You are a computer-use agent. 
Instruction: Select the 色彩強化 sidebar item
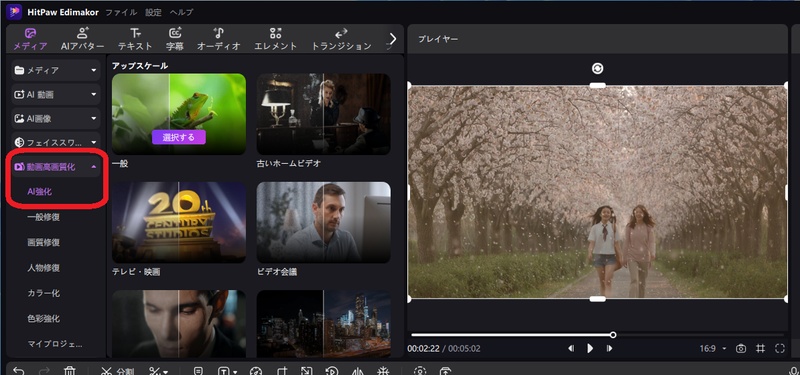43,318
